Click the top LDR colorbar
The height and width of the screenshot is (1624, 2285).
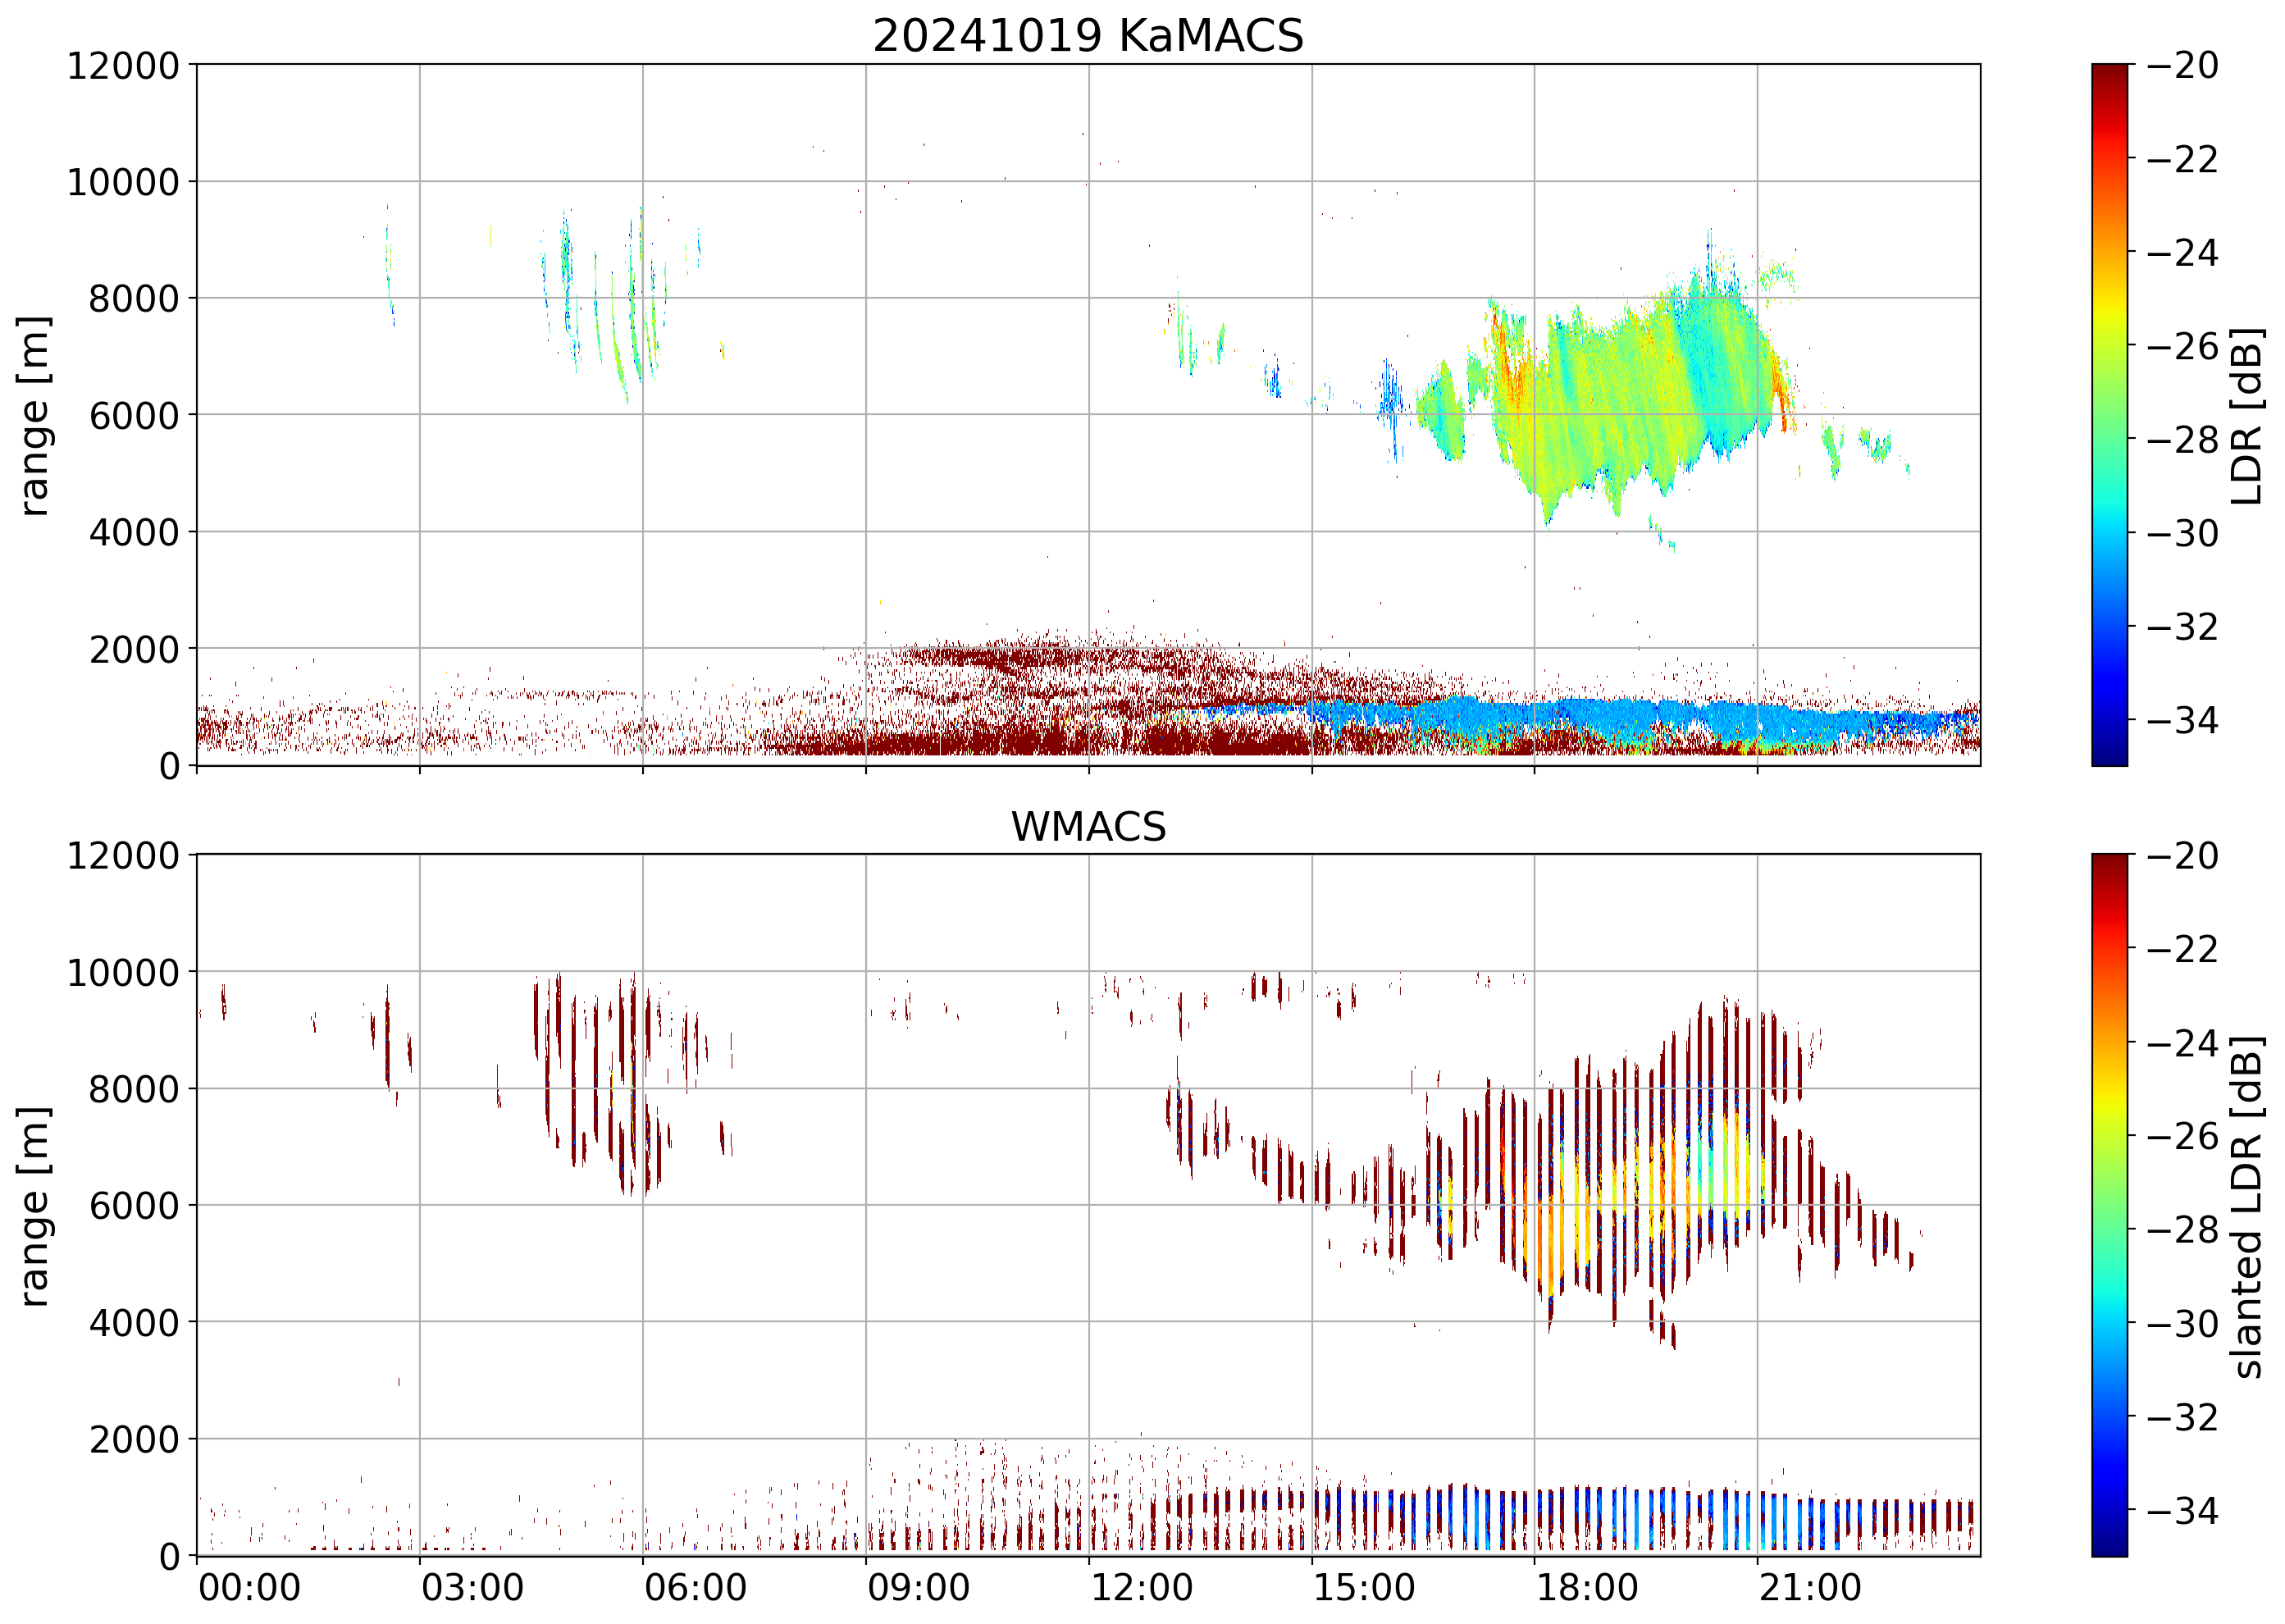2109,414
